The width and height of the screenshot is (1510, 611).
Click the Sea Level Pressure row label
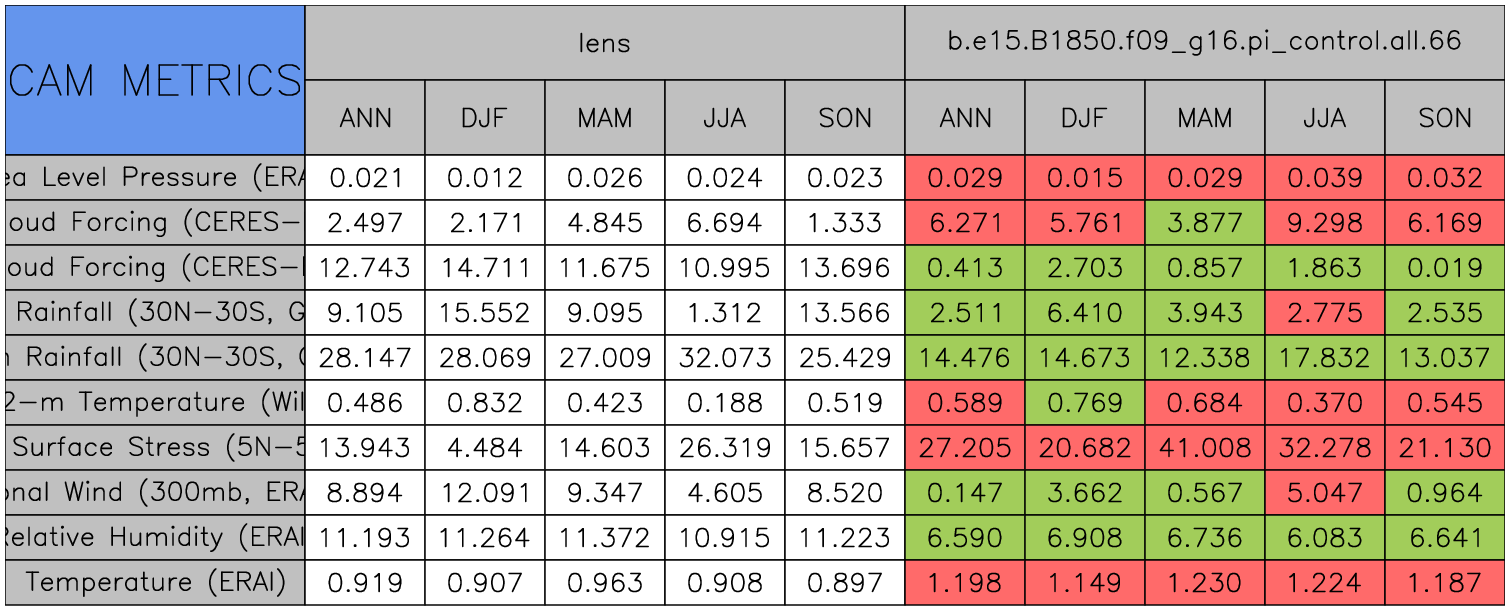(155, 178)
